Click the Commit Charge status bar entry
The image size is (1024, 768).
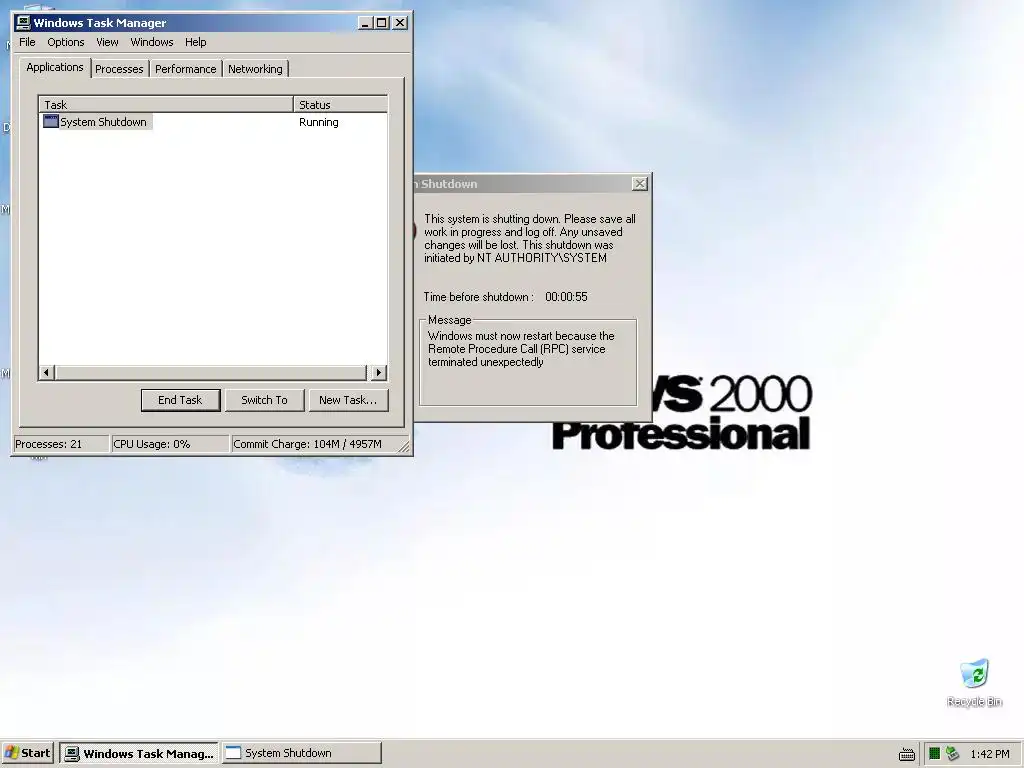[x=315, y=444]
